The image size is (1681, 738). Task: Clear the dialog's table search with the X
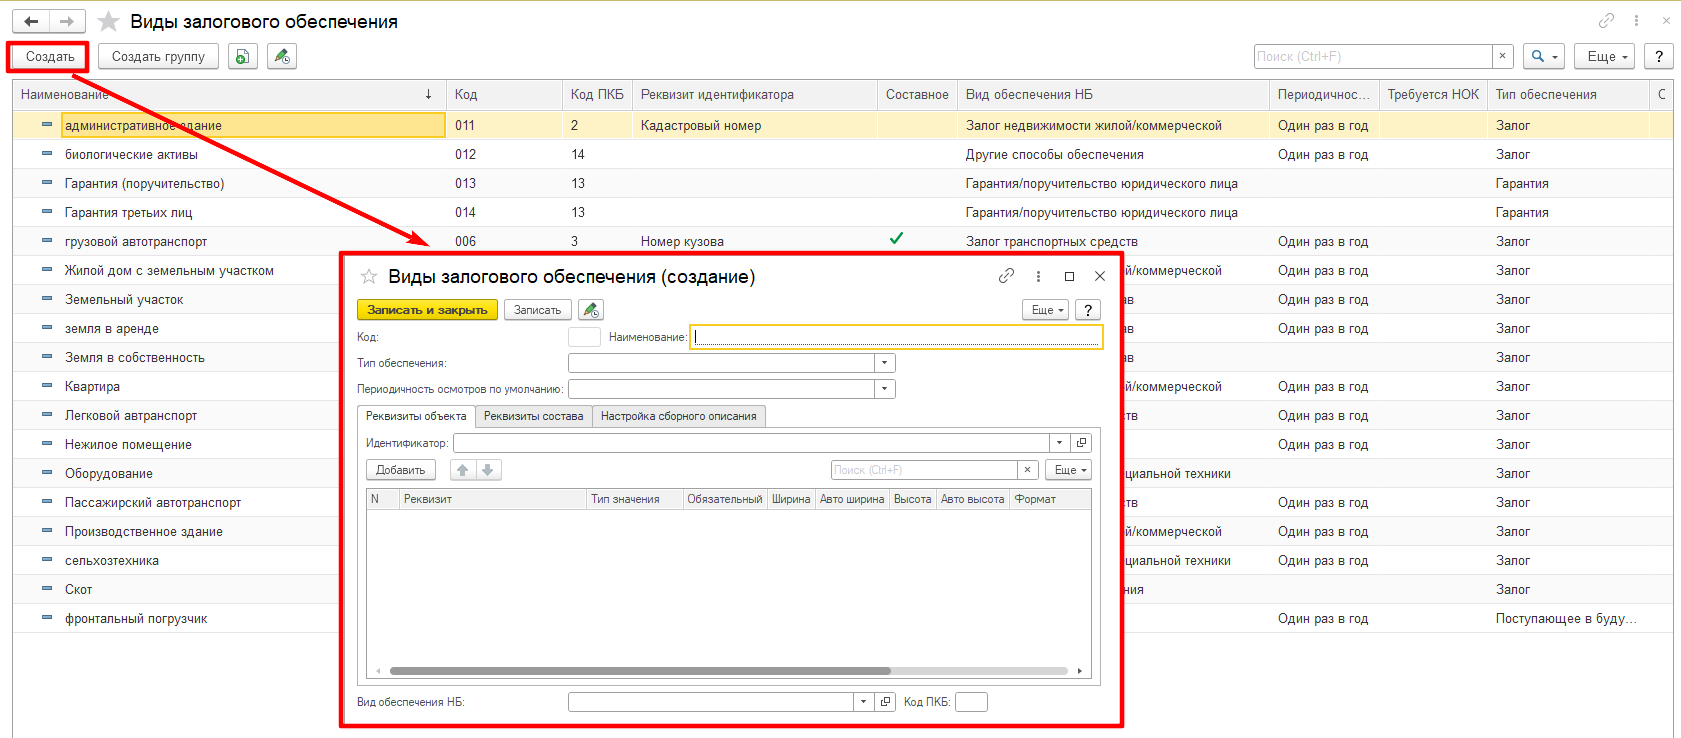(1028, 470)
